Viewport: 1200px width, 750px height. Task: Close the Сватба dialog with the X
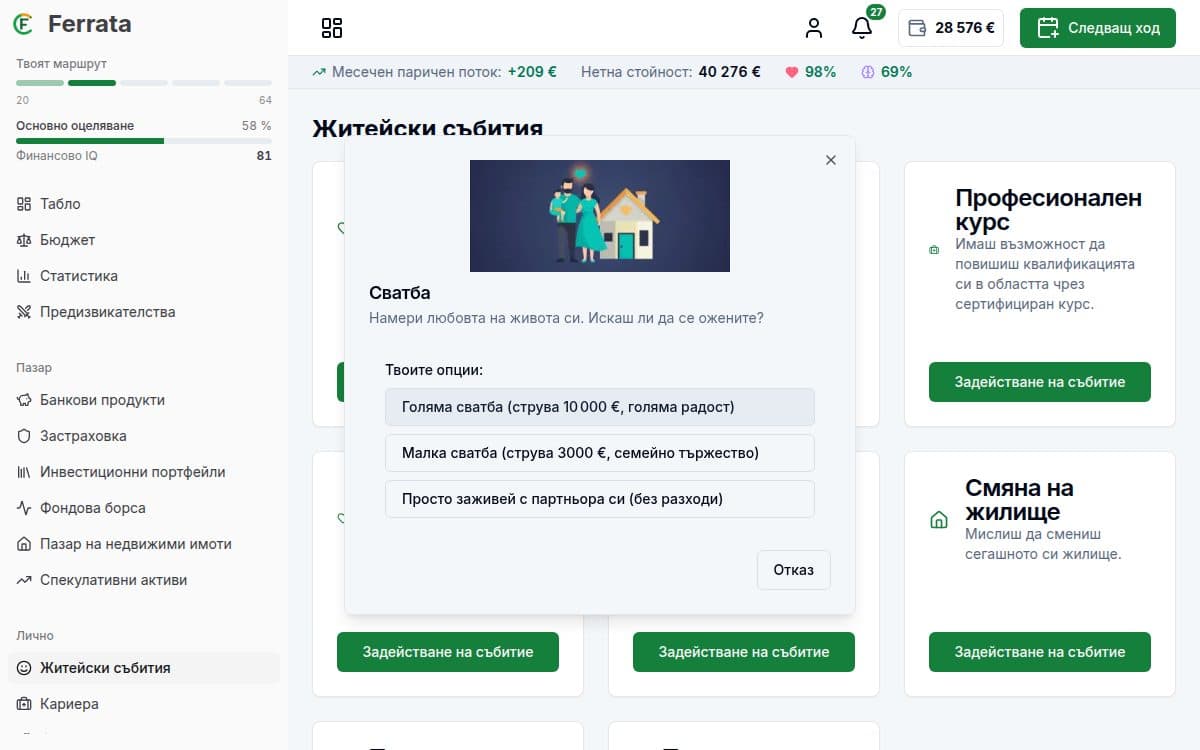coord(830,160)
